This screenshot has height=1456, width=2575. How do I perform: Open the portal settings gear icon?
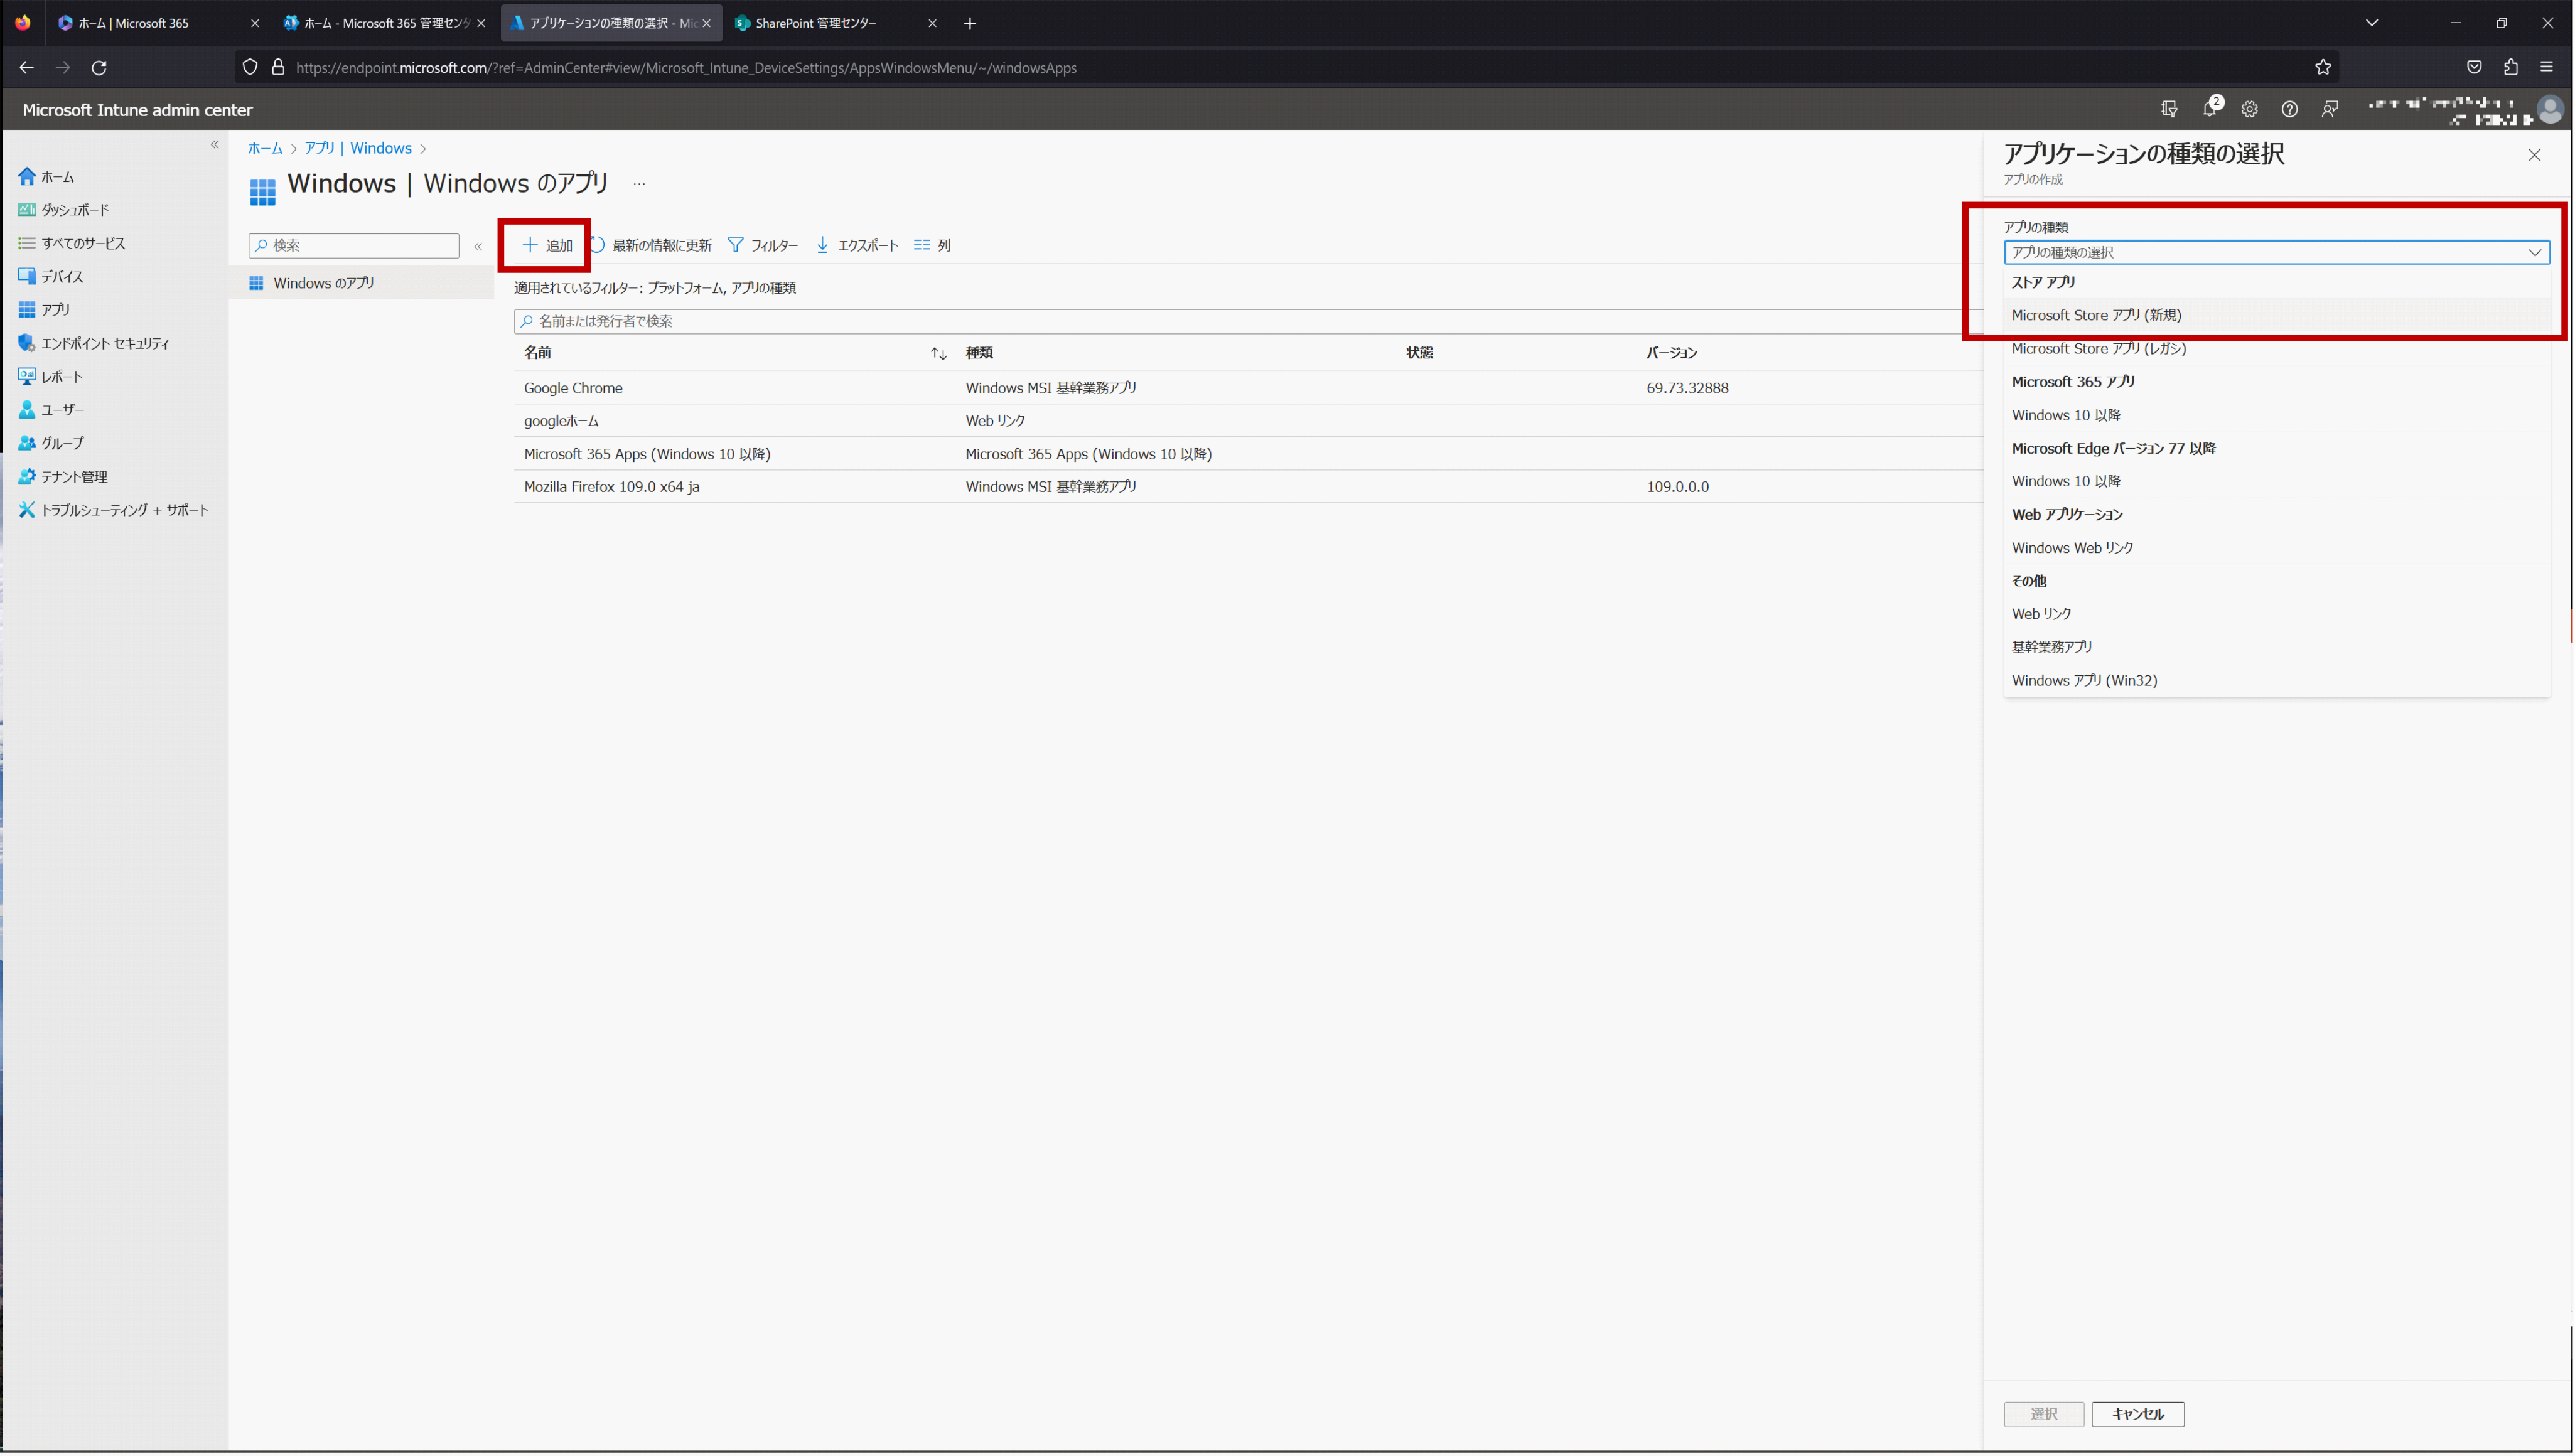(2249, 109)
